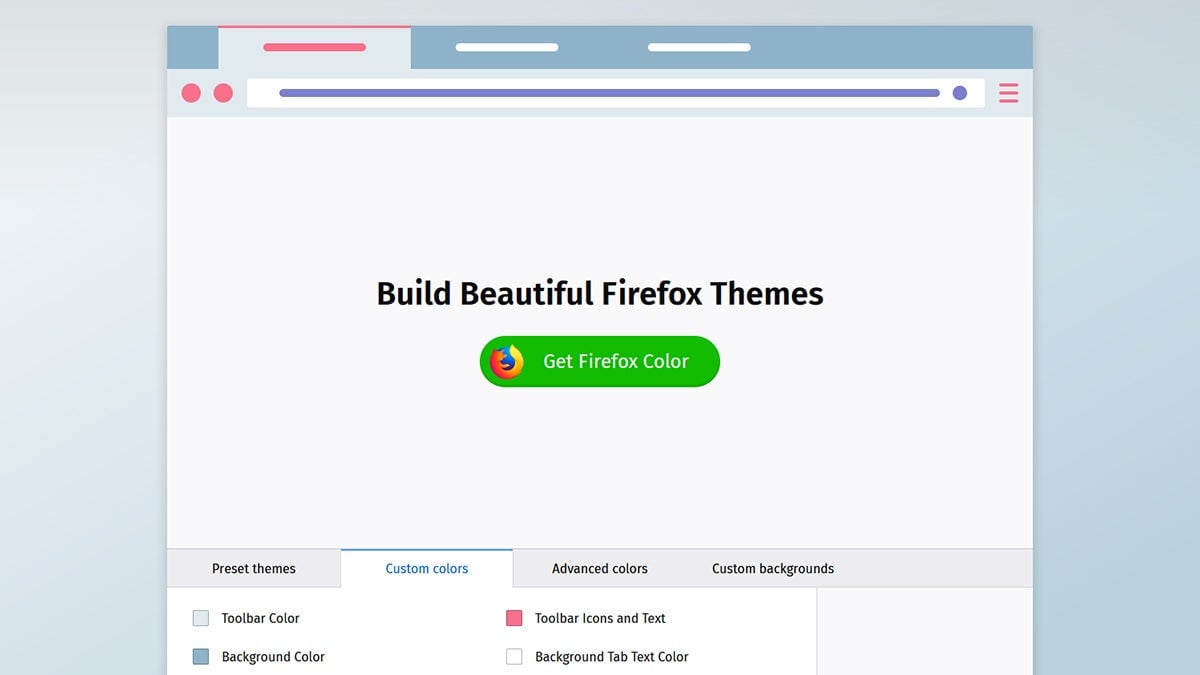Click the first pink circle in the preview toolbar
1200x675 pixels.
pyautogui.click(x=191, y=93)
